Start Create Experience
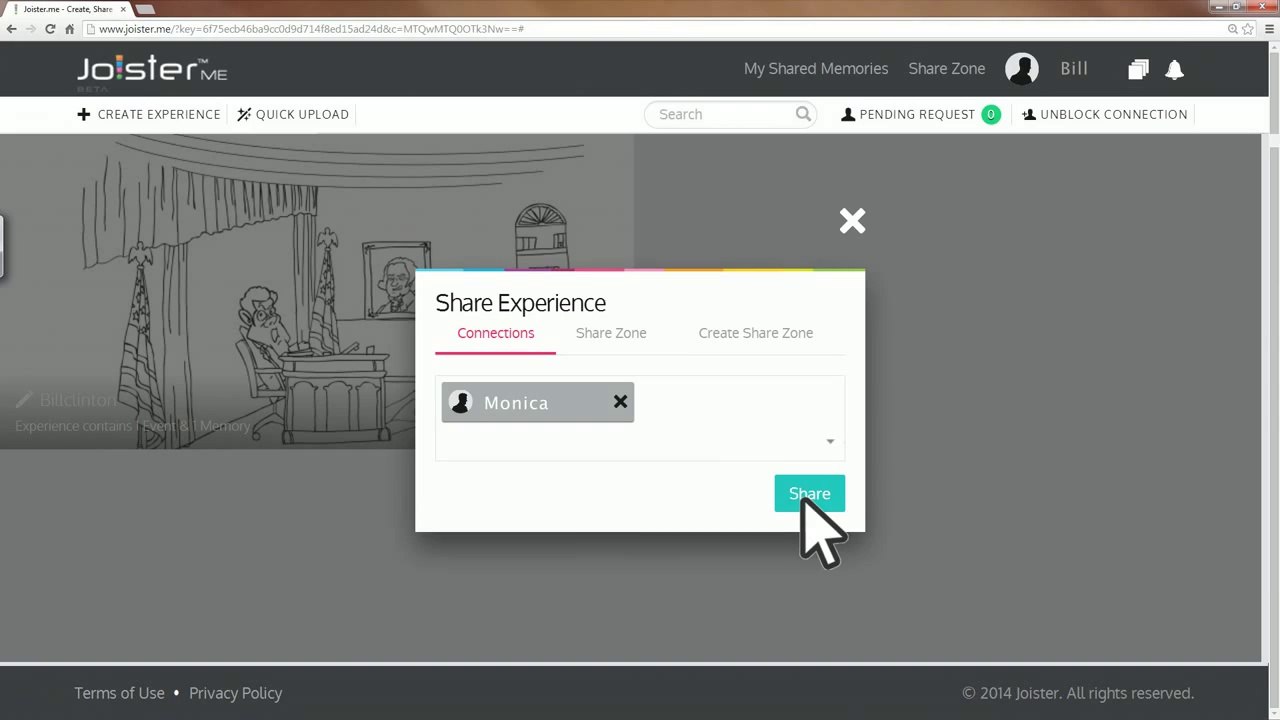This screenshot has width=1280, height=720. click(149, 114)
